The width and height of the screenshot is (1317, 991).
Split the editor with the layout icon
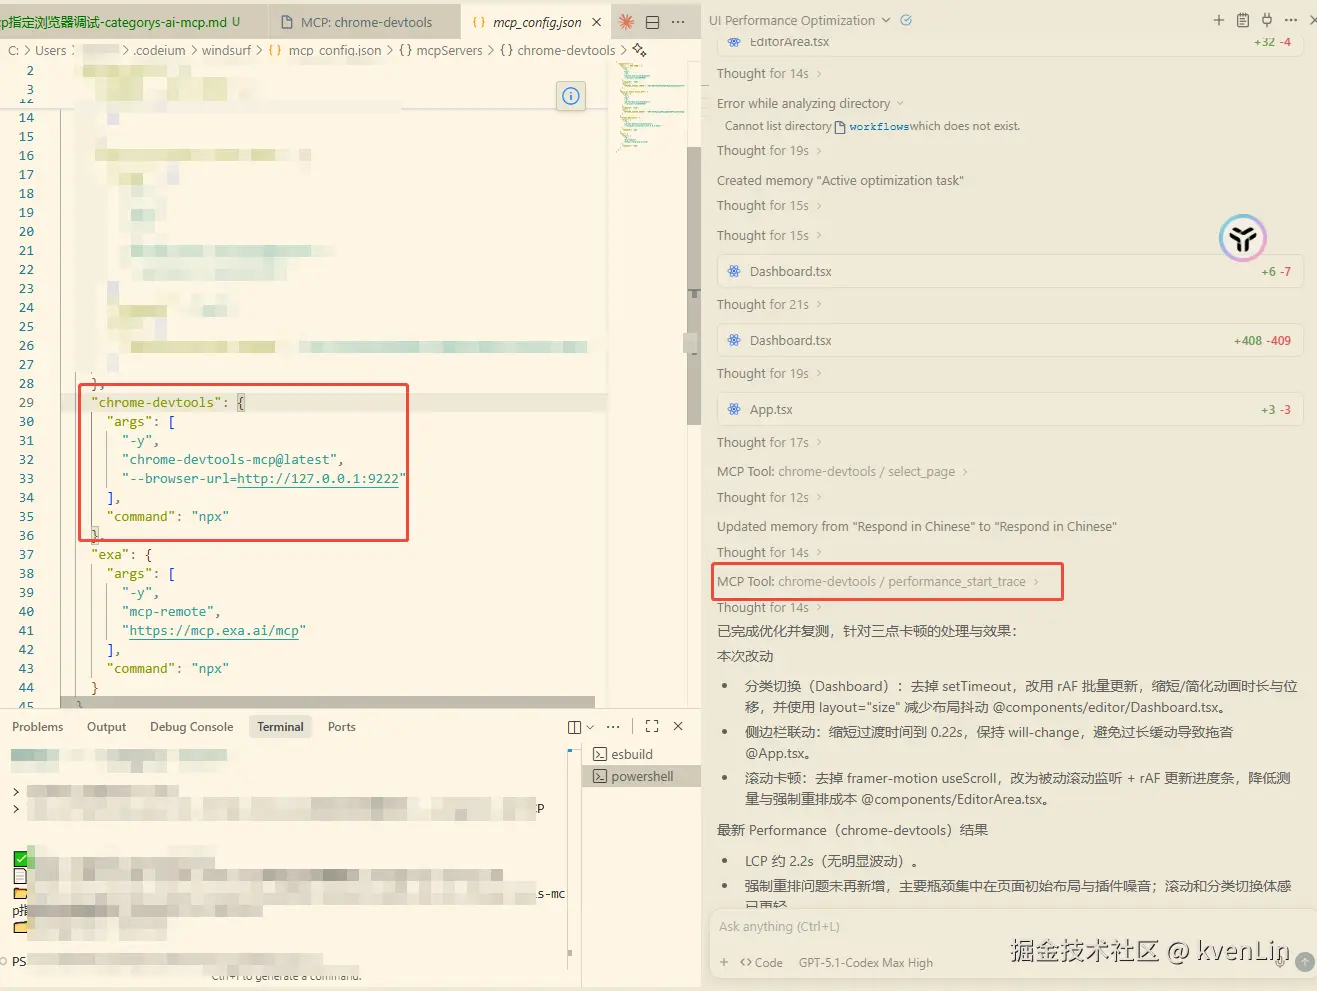(652, 22)
